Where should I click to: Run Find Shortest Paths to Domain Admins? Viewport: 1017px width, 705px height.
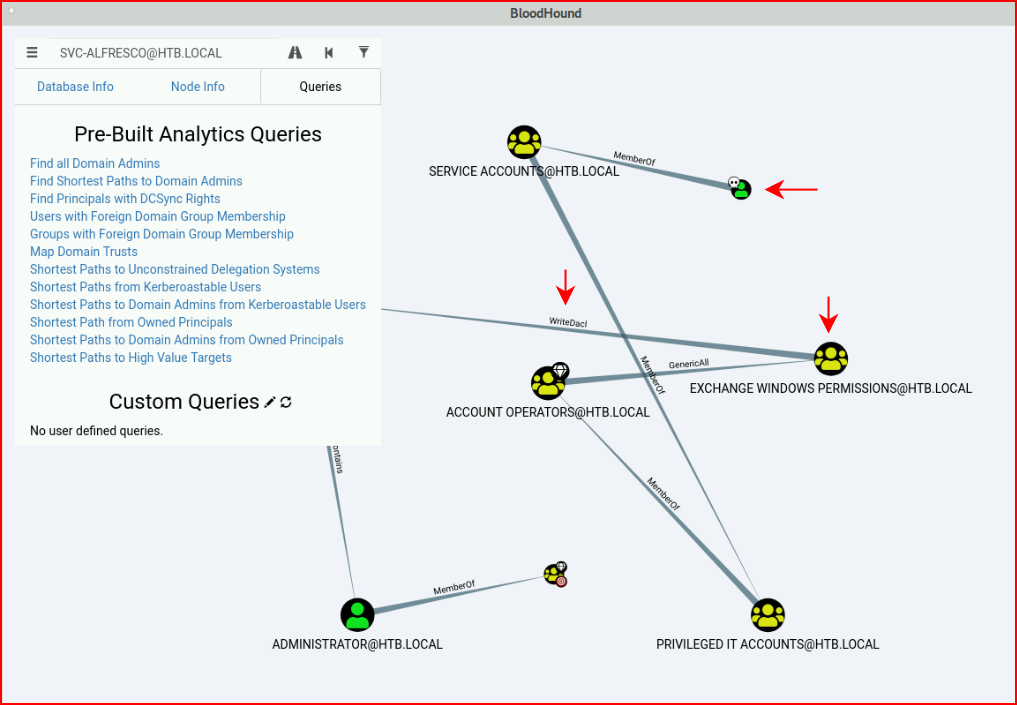click(x=136, y=181)
